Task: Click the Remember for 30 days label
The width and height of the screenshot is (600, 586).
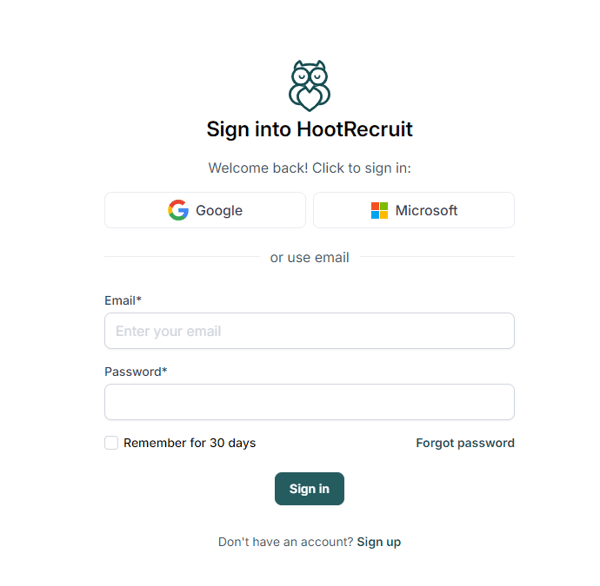Action: (189, 443)
